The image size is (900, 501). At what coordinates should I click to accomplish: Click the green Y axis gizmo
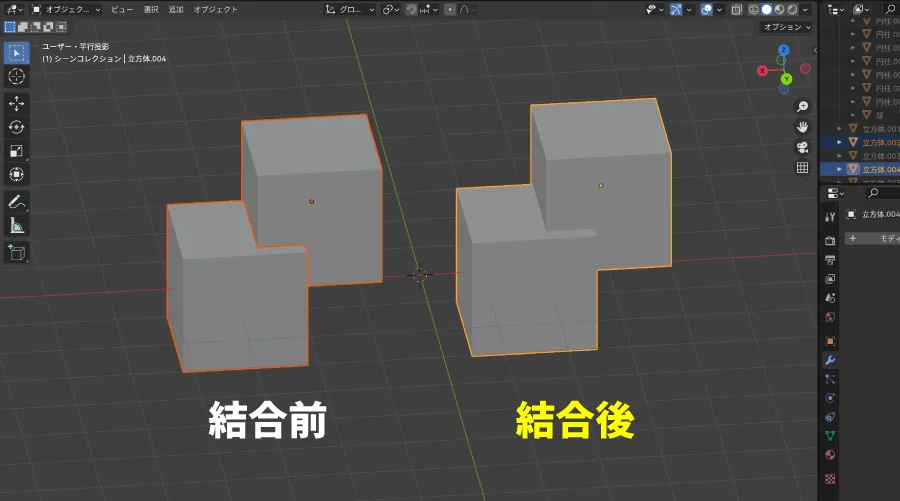coord(787,78)
